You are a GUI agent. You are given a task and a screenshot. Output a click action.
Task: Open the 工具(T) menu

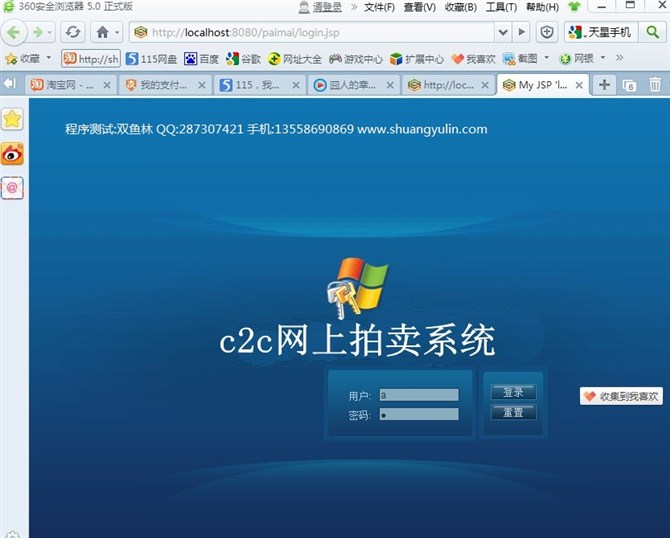click(x=501, y=7)
